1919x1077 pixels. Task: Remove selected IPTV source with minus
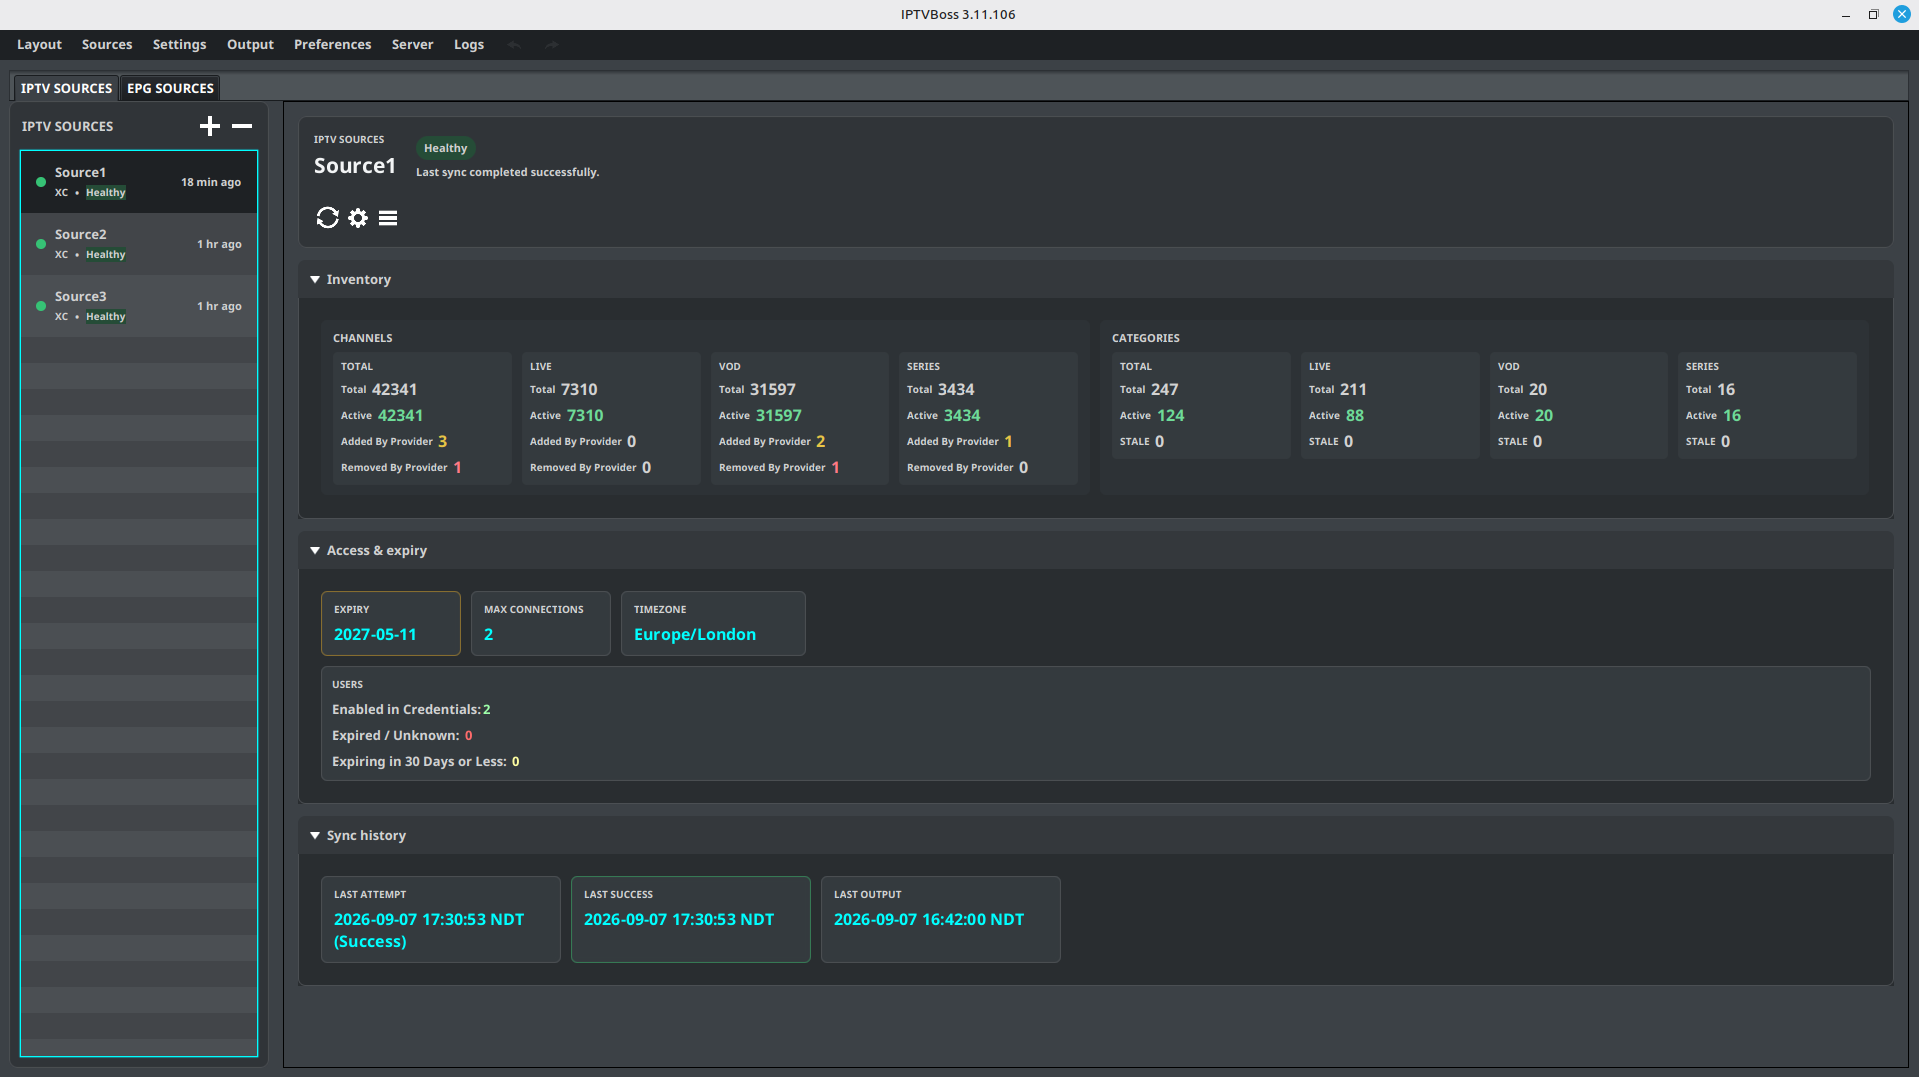(x=242, y=126)
